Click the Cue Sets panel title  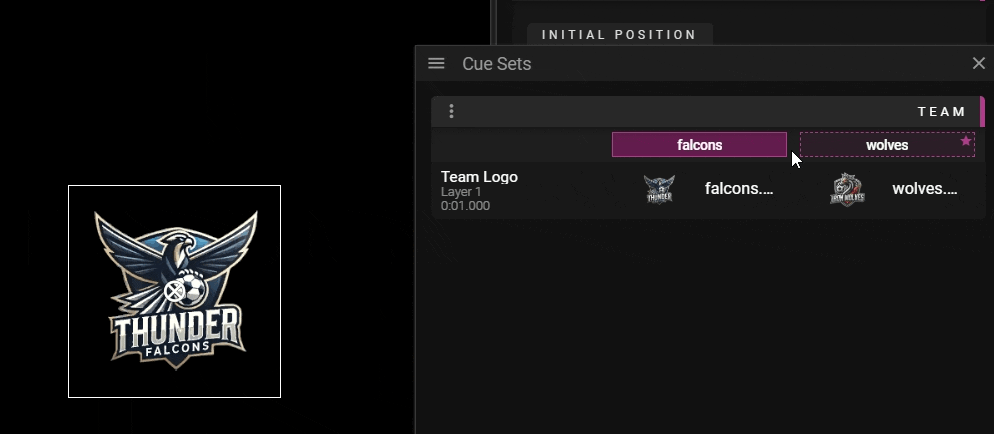click(x=496, y=64)
